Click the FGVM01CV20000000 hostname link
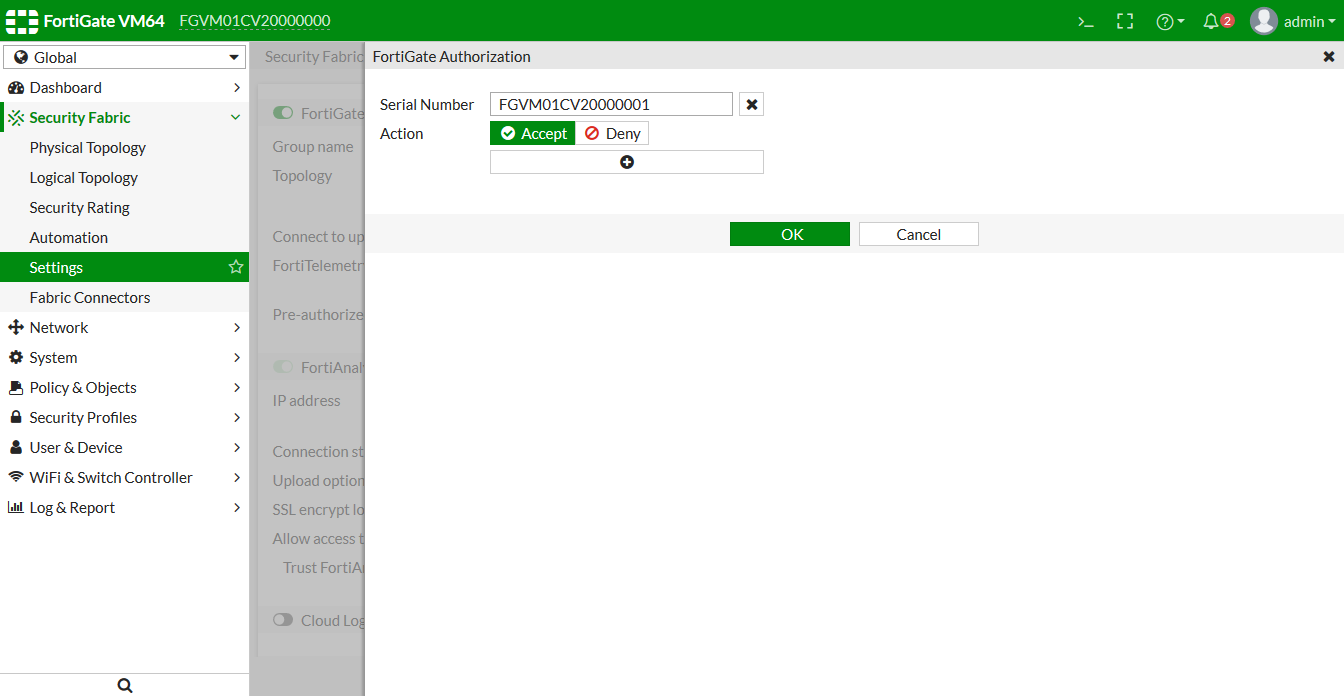1344x696 pixels. tap(255, 21)
